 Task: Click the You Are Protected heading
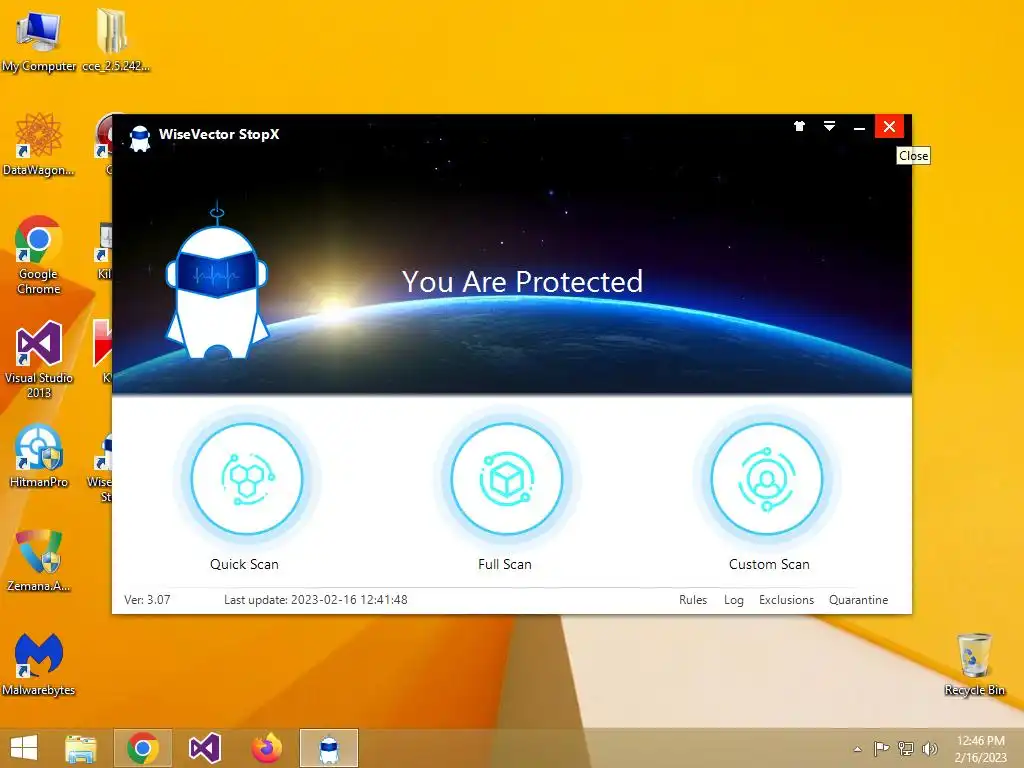click(522, 281)
